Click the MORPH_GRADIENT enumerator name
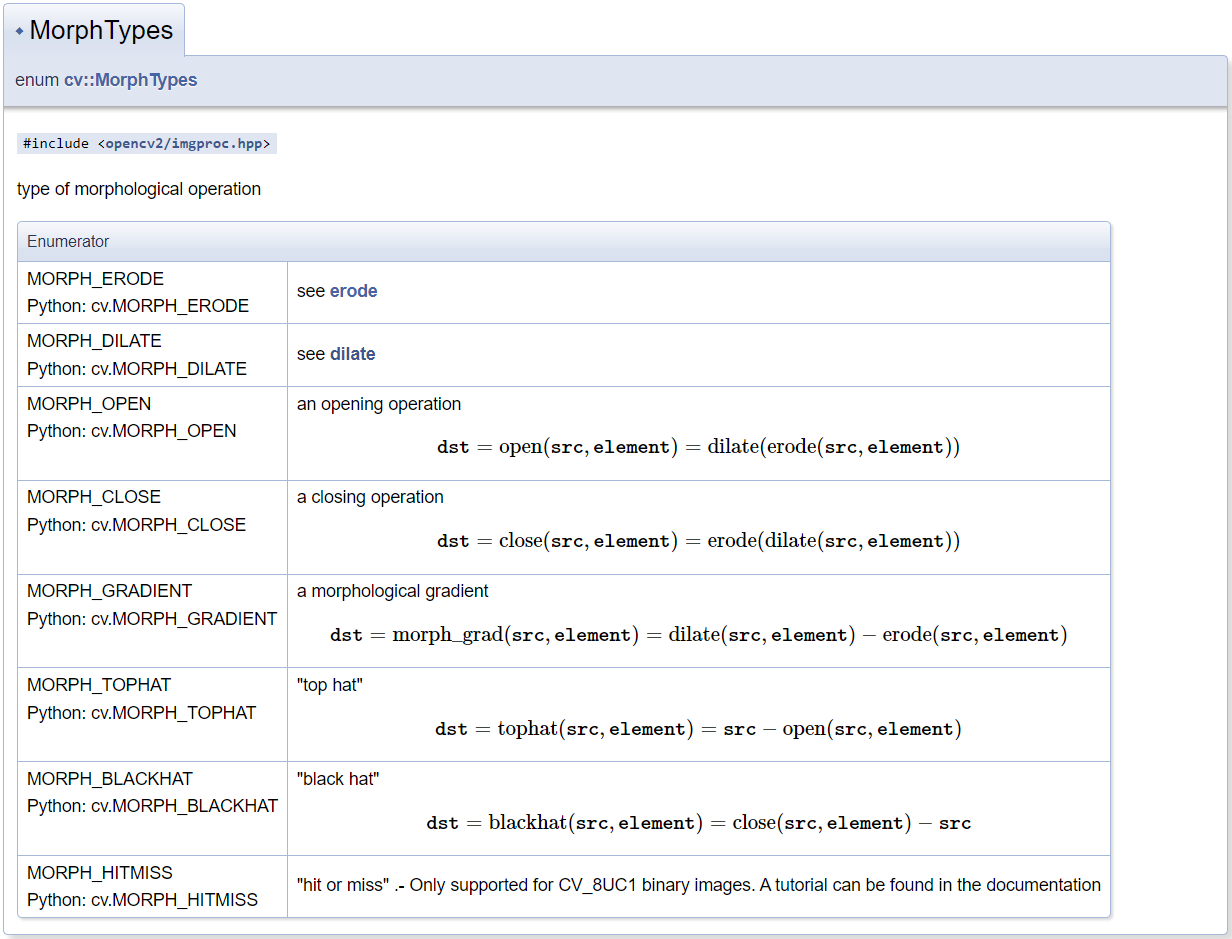Screen dimensions: 1232x939 click(109, 591)
